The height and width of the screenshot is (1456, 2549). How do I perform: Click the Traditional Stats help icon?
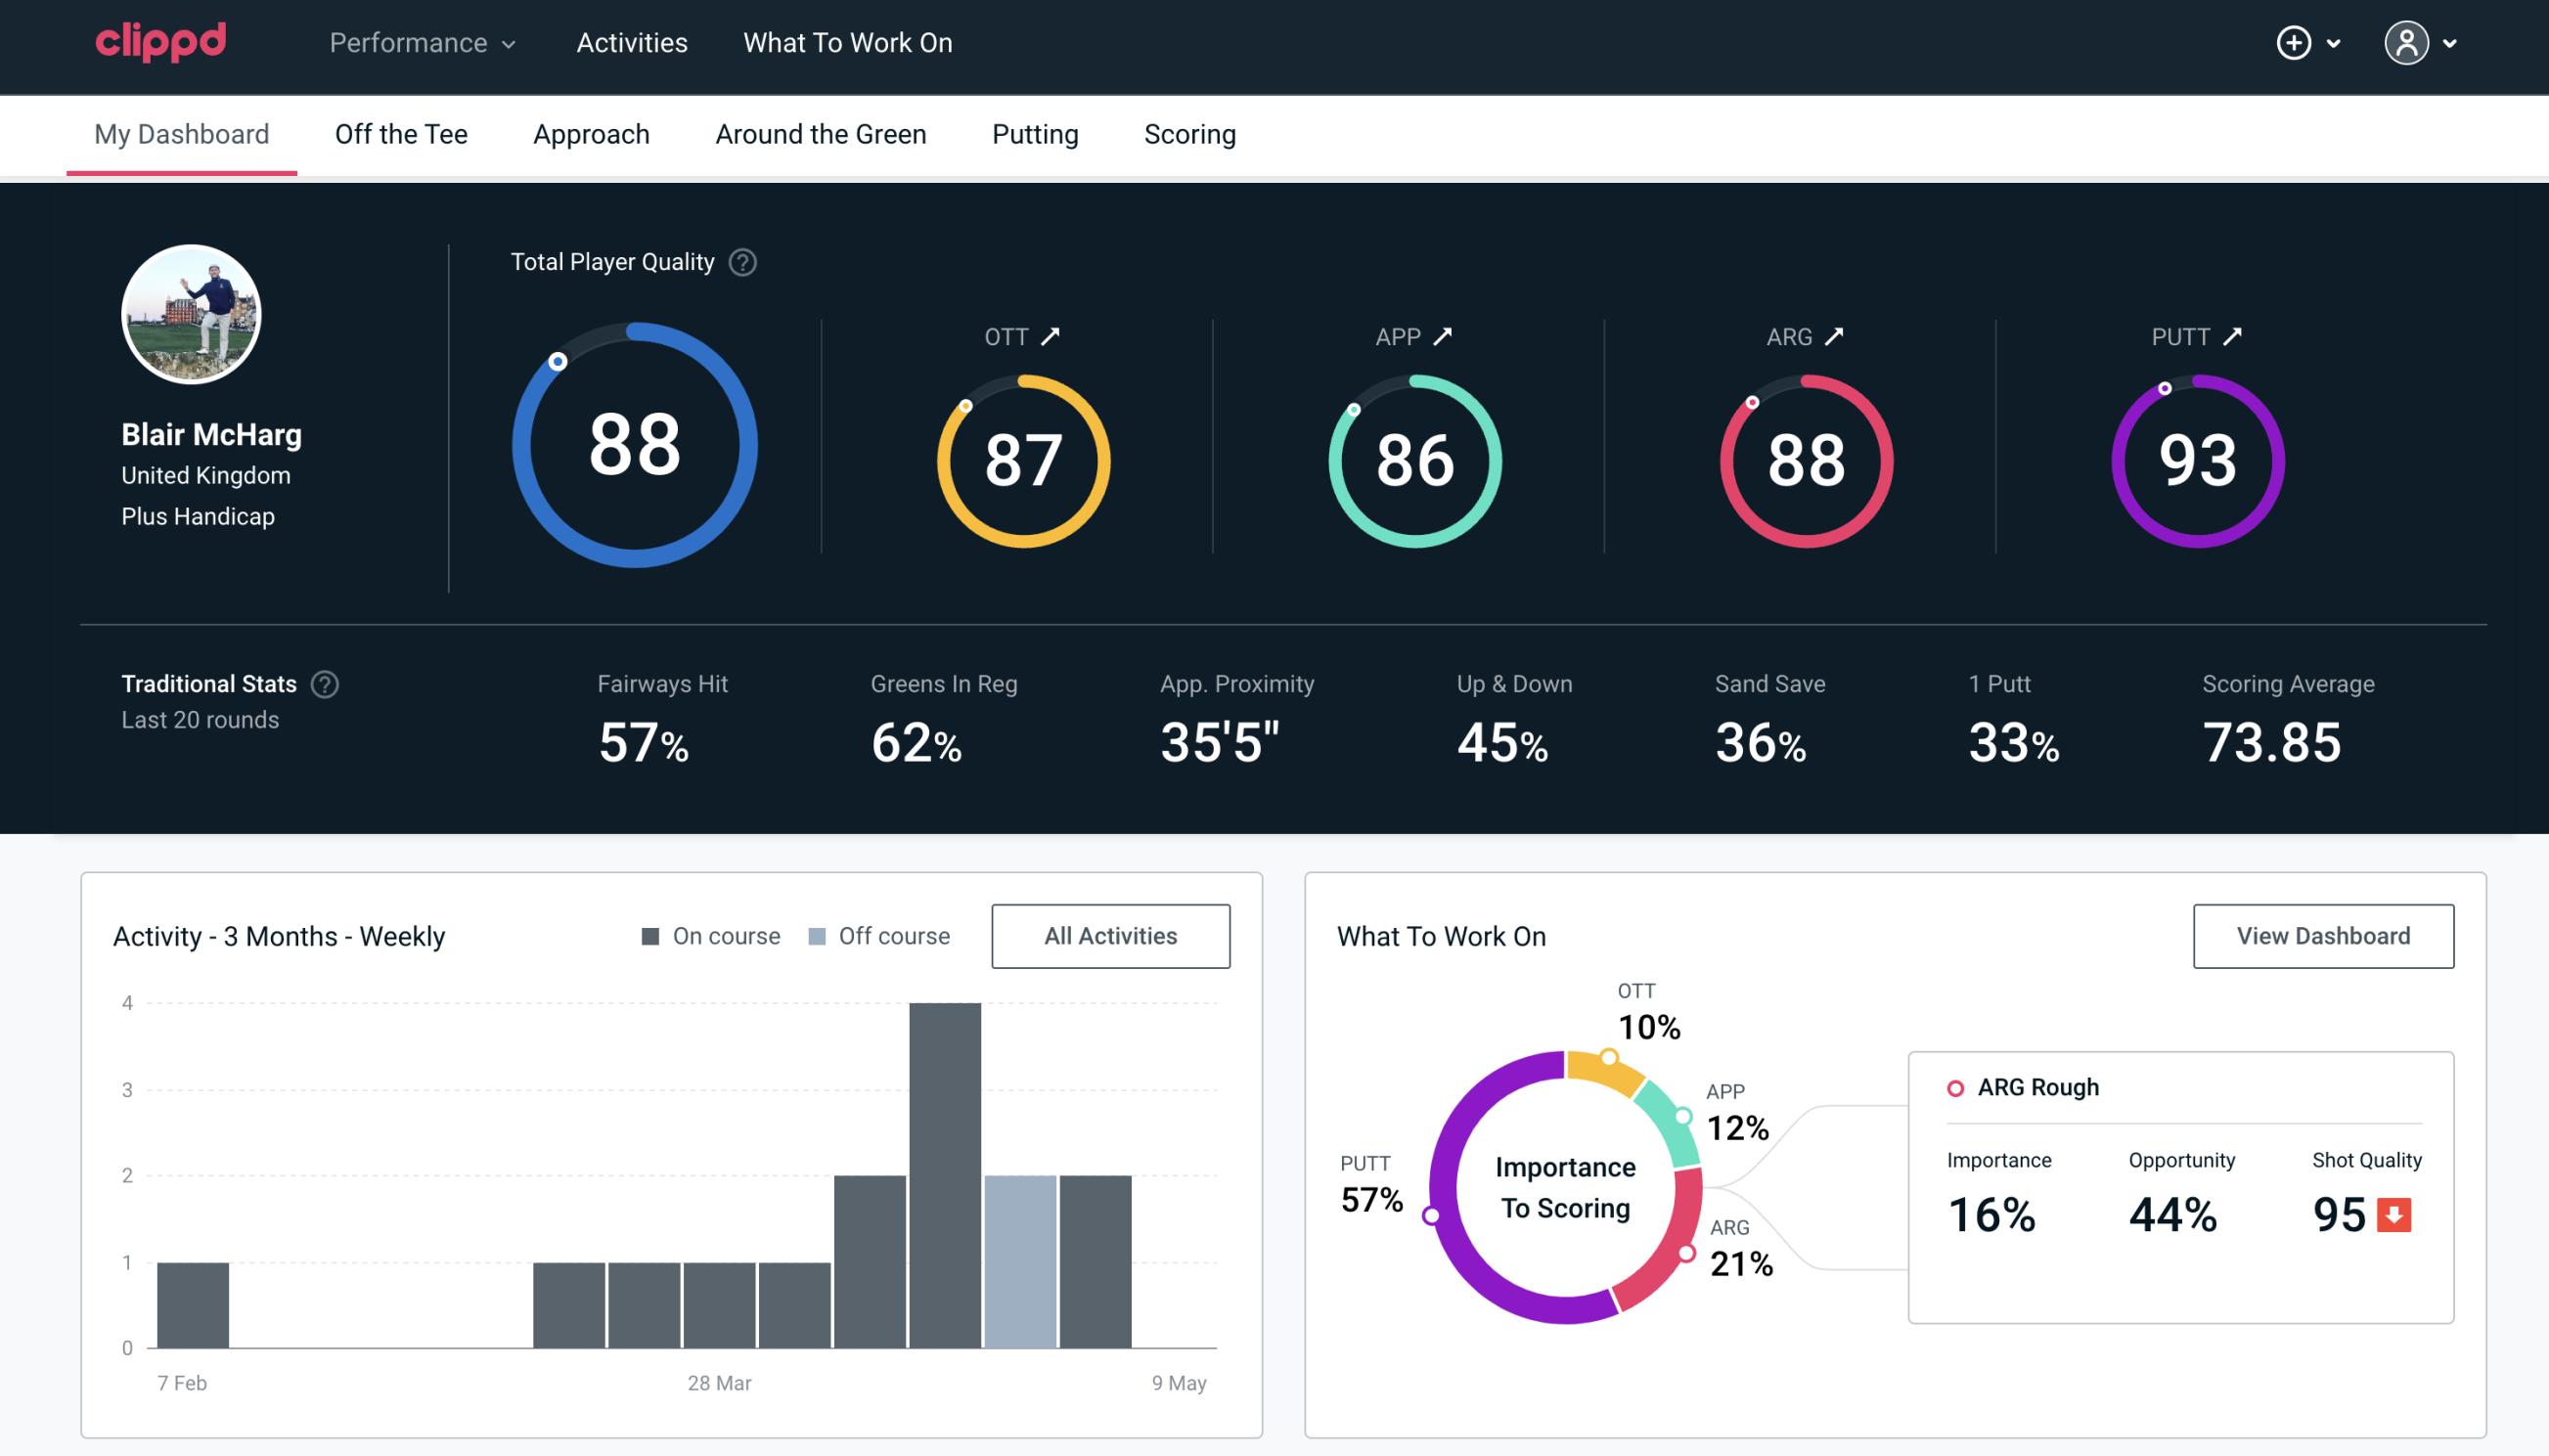(324, 684)
